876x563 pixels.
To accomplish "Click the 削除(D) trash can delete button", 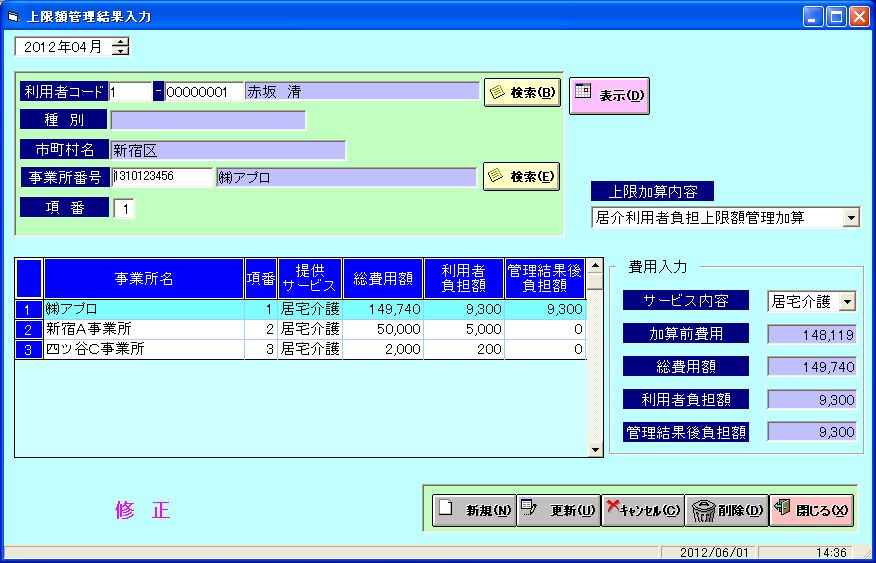I will coord(727,510).
